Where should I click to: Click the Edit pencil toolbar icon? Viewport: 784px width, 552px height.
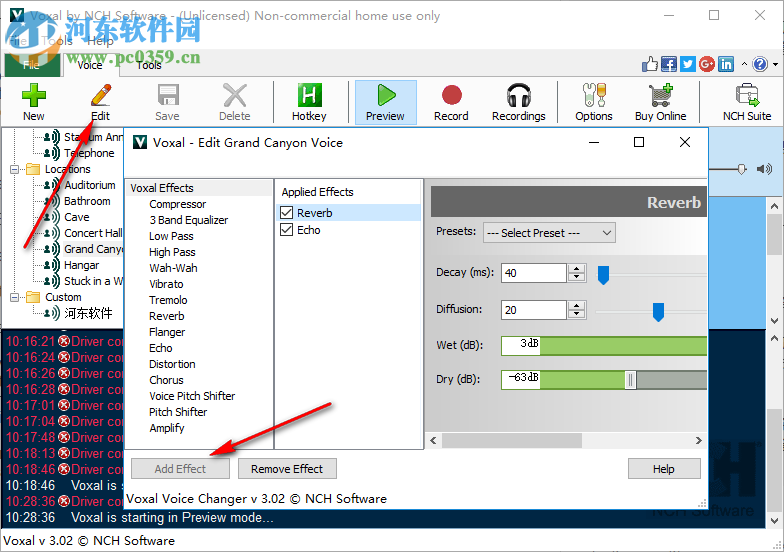click(x=100, y=95)
